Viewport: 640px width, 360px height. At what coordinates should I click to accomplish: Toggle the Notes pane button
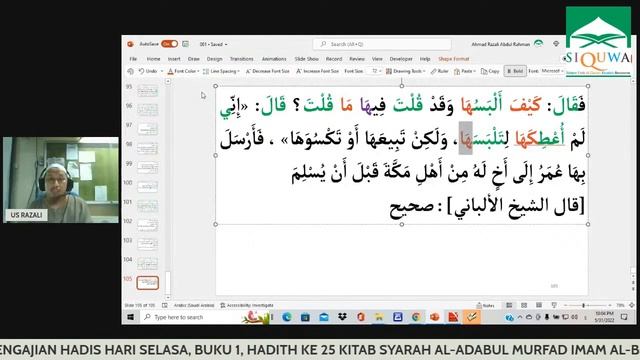point(486,305)
